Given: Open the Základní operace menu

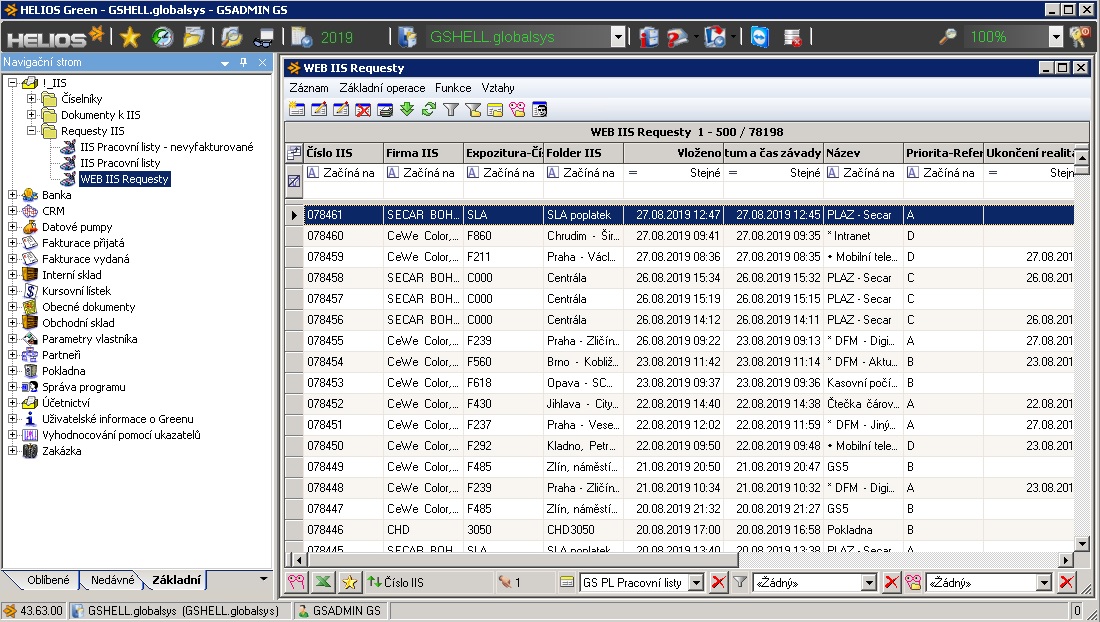Looking at the screenshot, I should 382,88.
